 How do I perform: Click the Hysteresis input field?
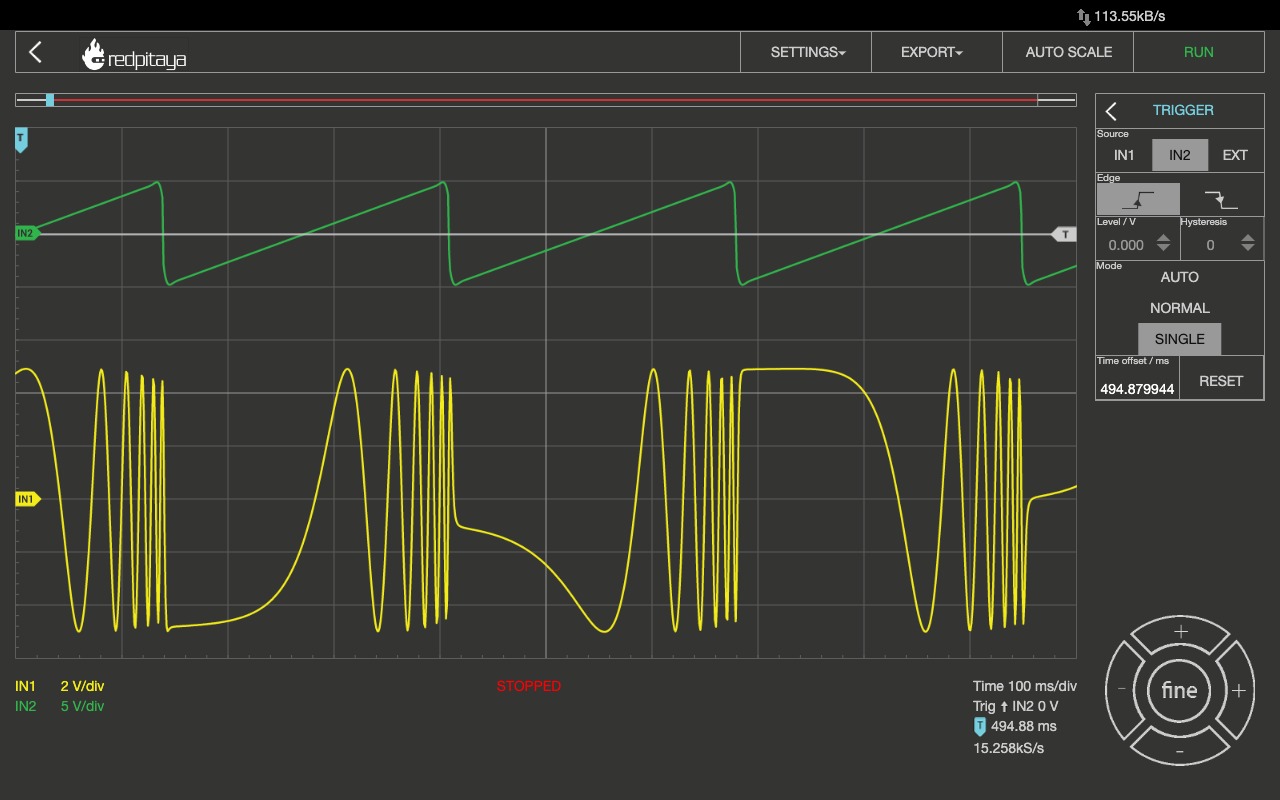coord(1209,245)
